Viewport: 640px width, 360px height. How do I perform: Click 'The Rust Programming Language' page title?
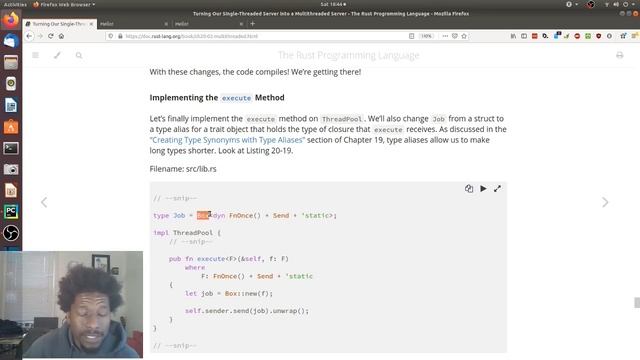click(349, 55)
